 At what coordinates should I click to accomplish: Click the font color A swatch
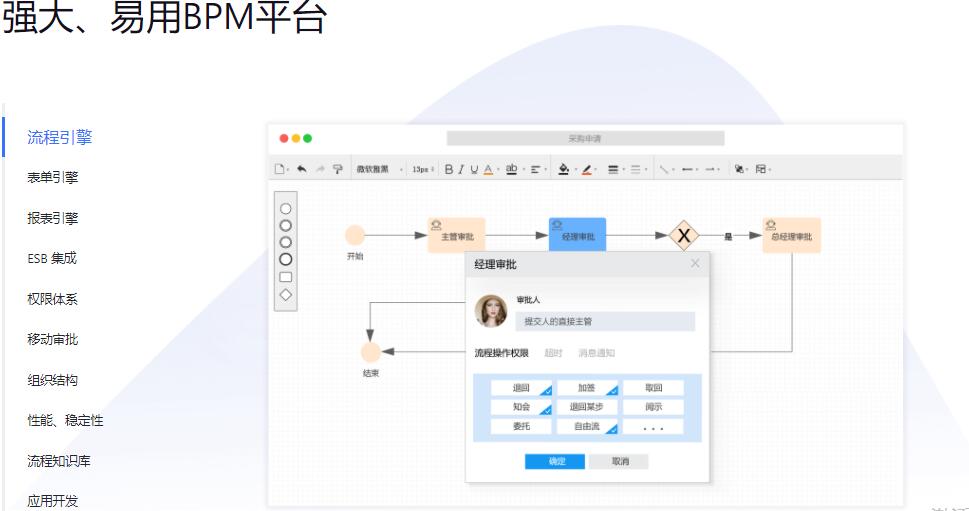point(487,169)
